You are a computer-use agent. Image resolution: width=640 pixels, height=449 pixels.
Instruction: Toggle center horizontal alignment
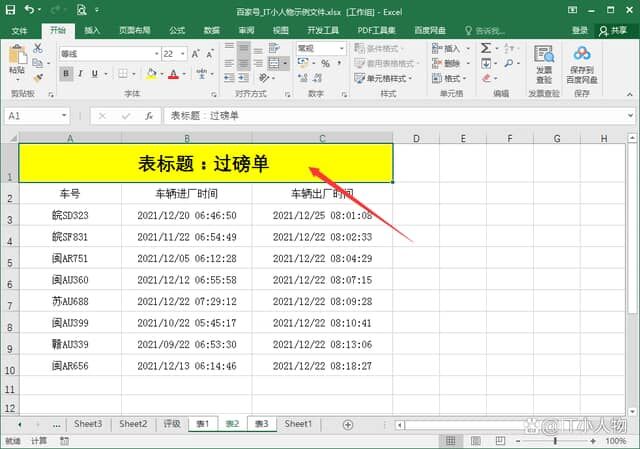tap(244, 63)
